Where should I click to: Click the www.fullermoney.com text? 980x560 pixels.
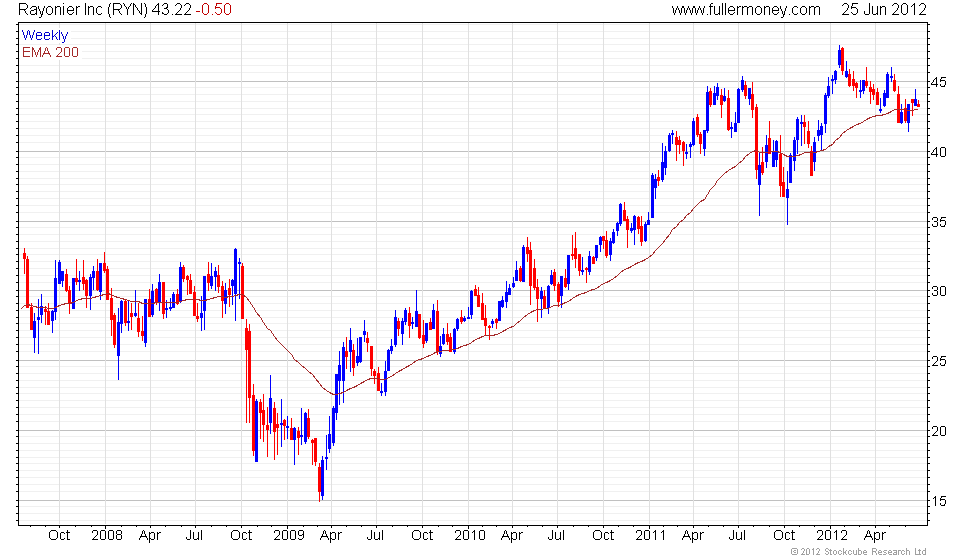(746, 10)
